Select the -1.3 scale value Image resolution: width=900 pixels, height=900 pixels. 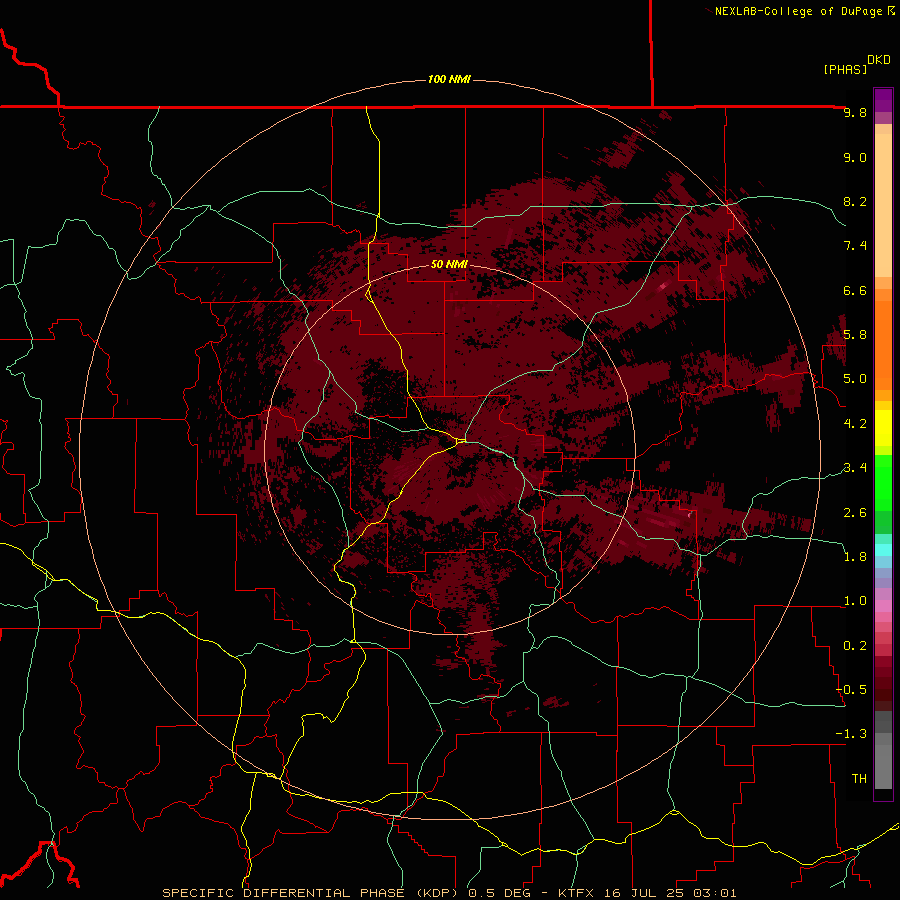click(851, 734)
